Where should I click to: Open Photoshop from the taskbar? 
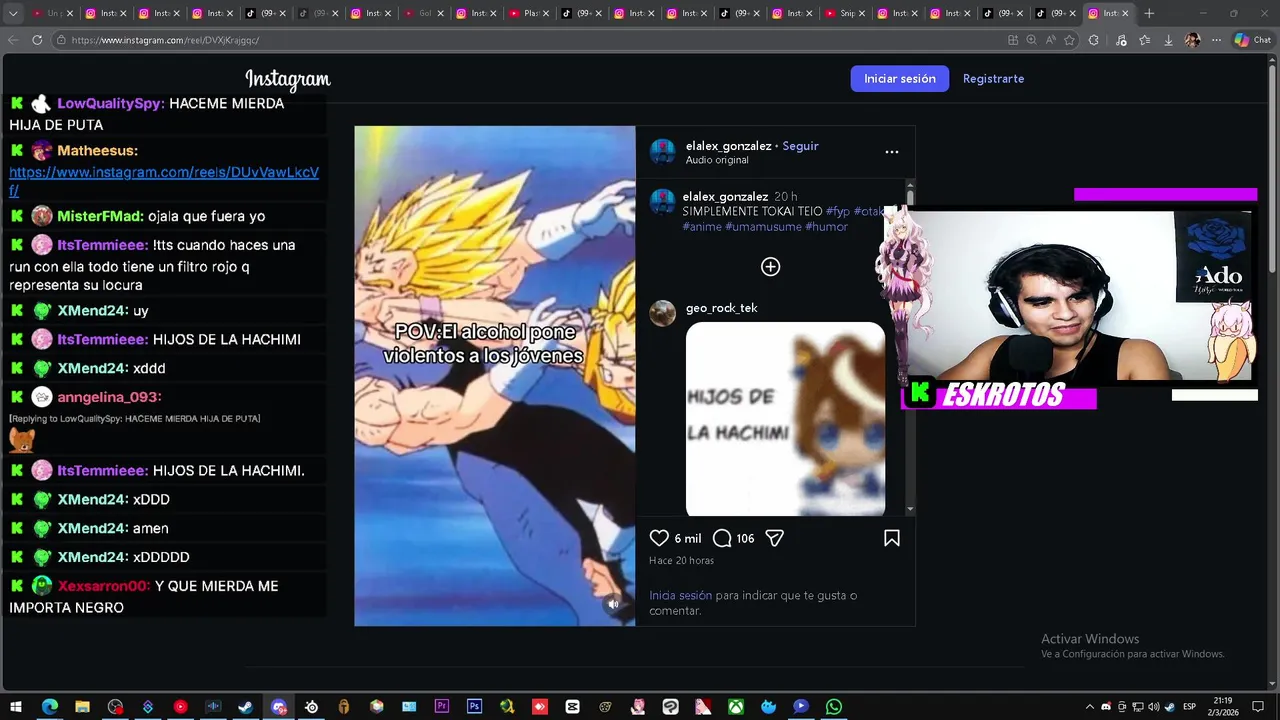(x=474, y=706)
